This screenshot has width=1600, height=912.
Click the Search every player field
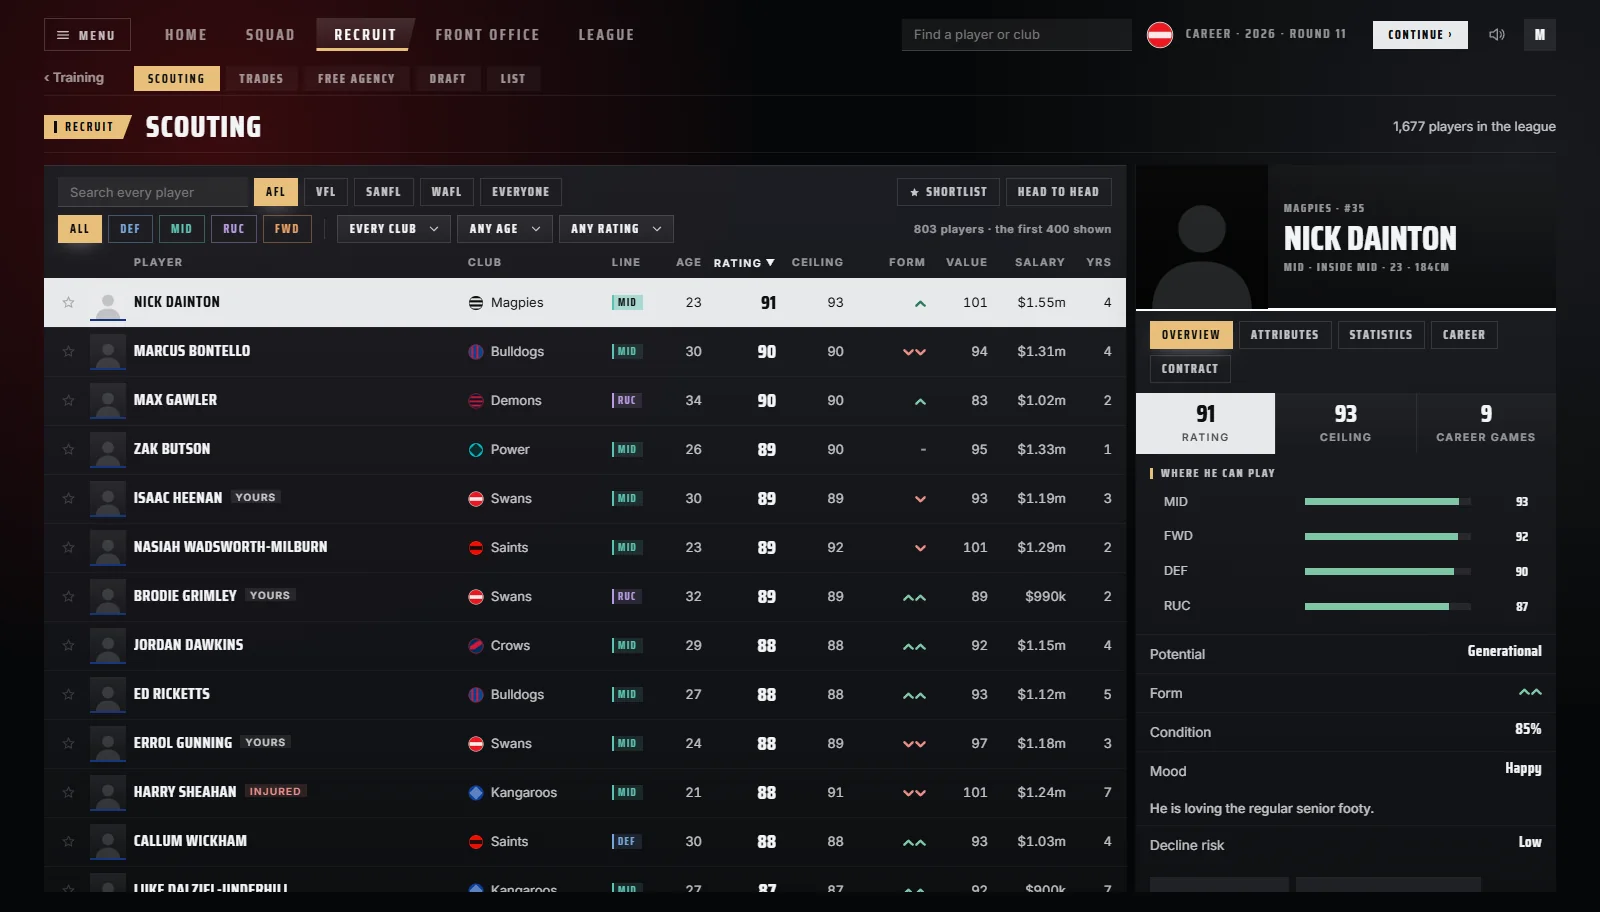point(152,192)
